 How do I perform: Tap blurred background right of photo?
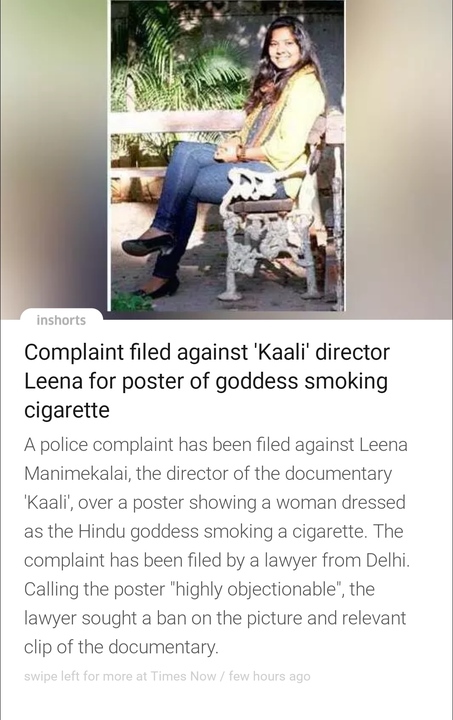(398, 156)
